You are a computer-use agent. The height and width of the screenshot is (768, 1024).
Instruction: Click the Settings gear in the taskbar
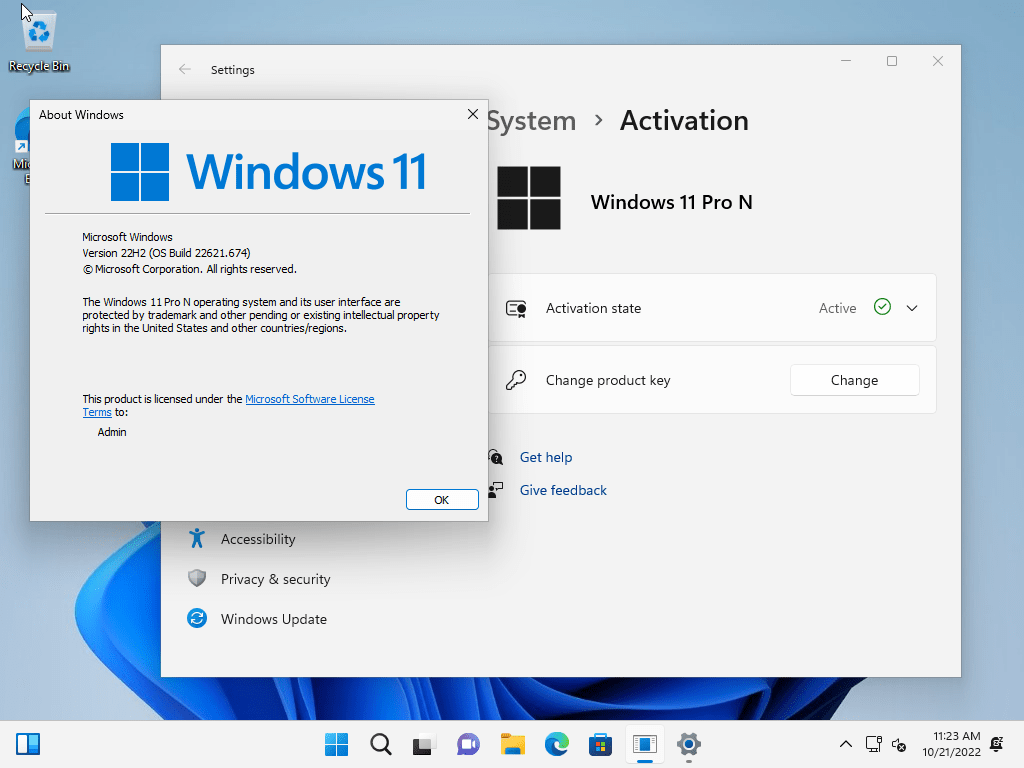(x=688, y=744)
